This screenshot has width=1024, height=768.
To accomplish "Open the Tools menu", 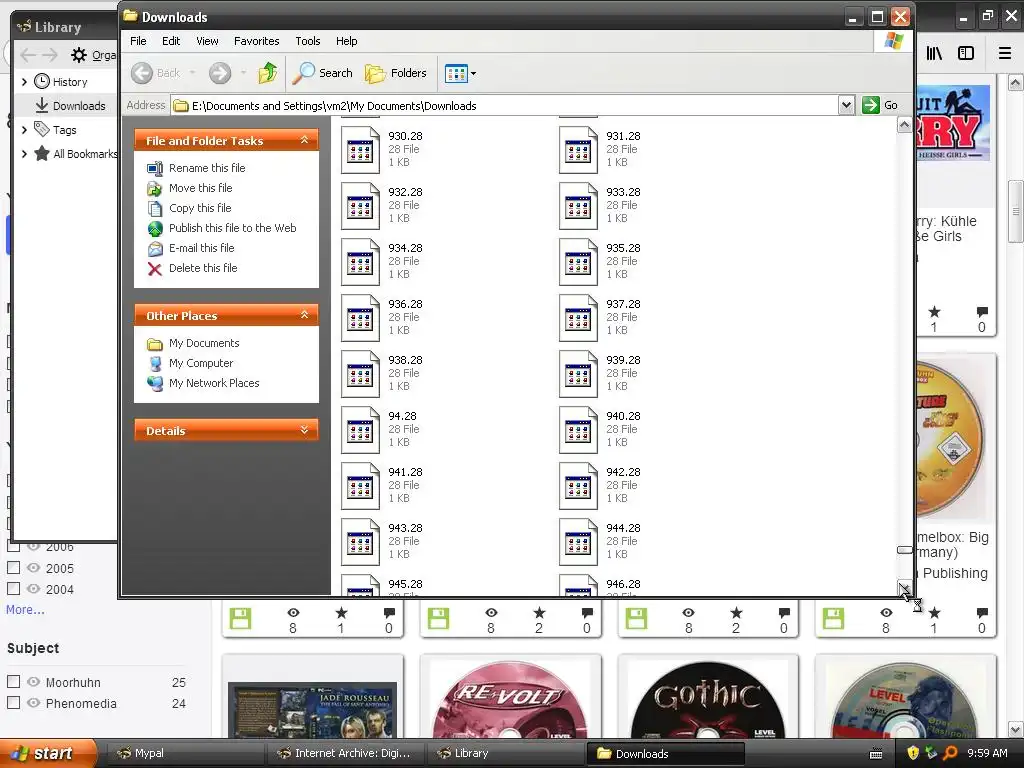I will coord(308,41).
